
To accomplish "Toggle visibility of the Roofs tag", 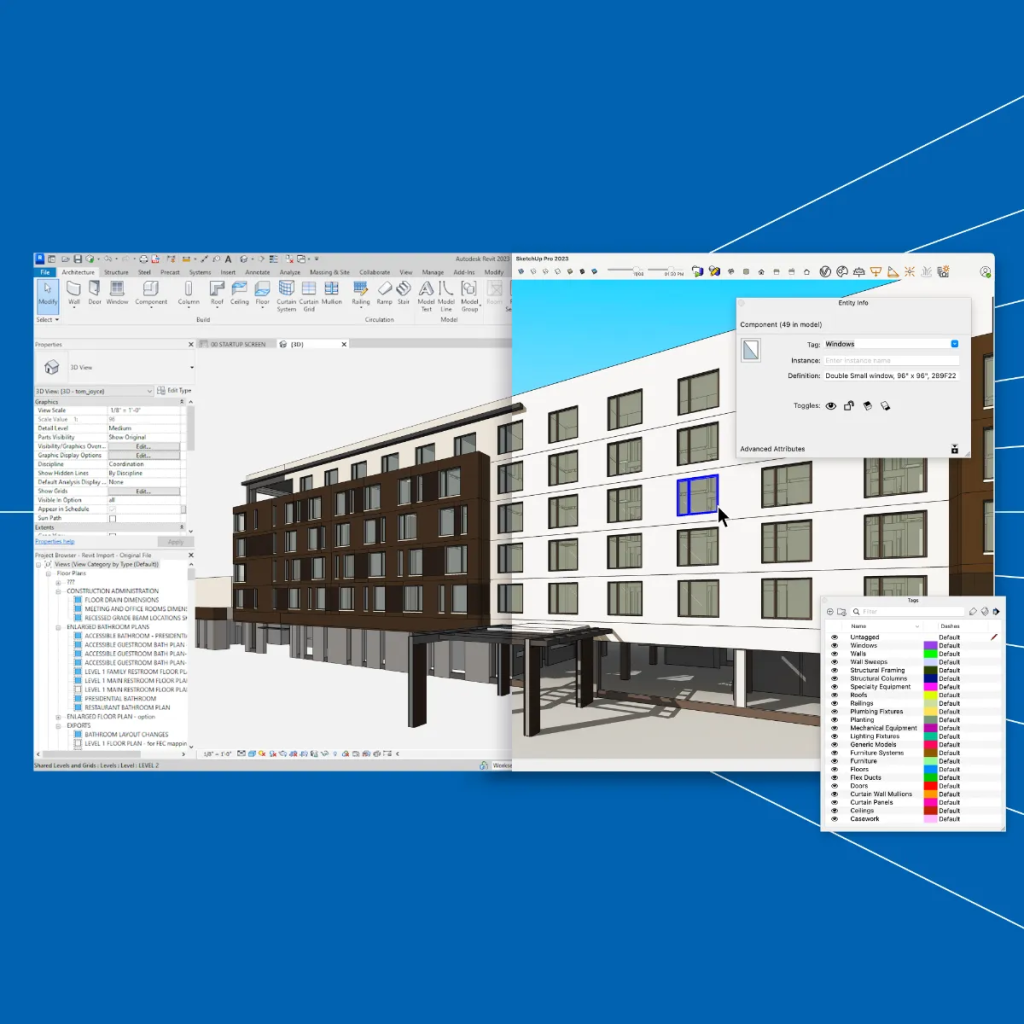I will (834, 695).
